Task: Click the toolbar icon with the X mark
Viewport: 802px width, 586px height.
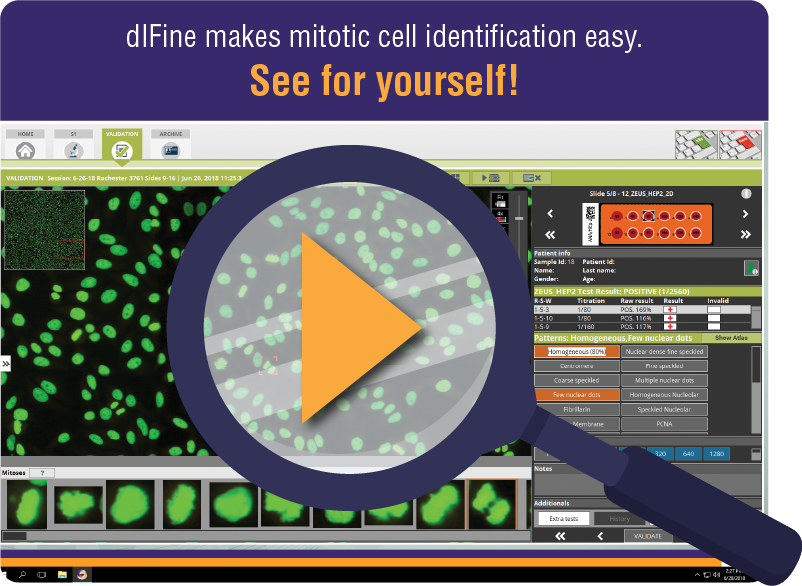Action: 531,177
